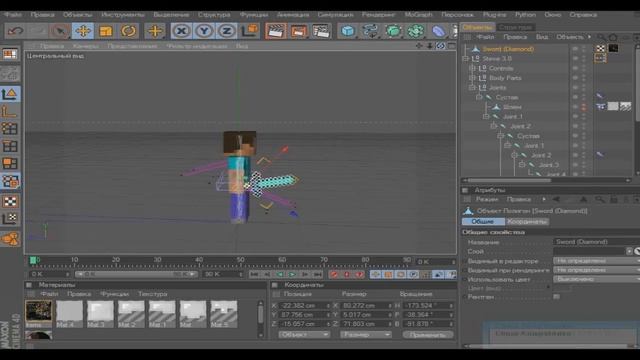This screenshot has height=360, width=640.
Task: Open the Координаты attributes tab
Action: [x=527, y=221]
